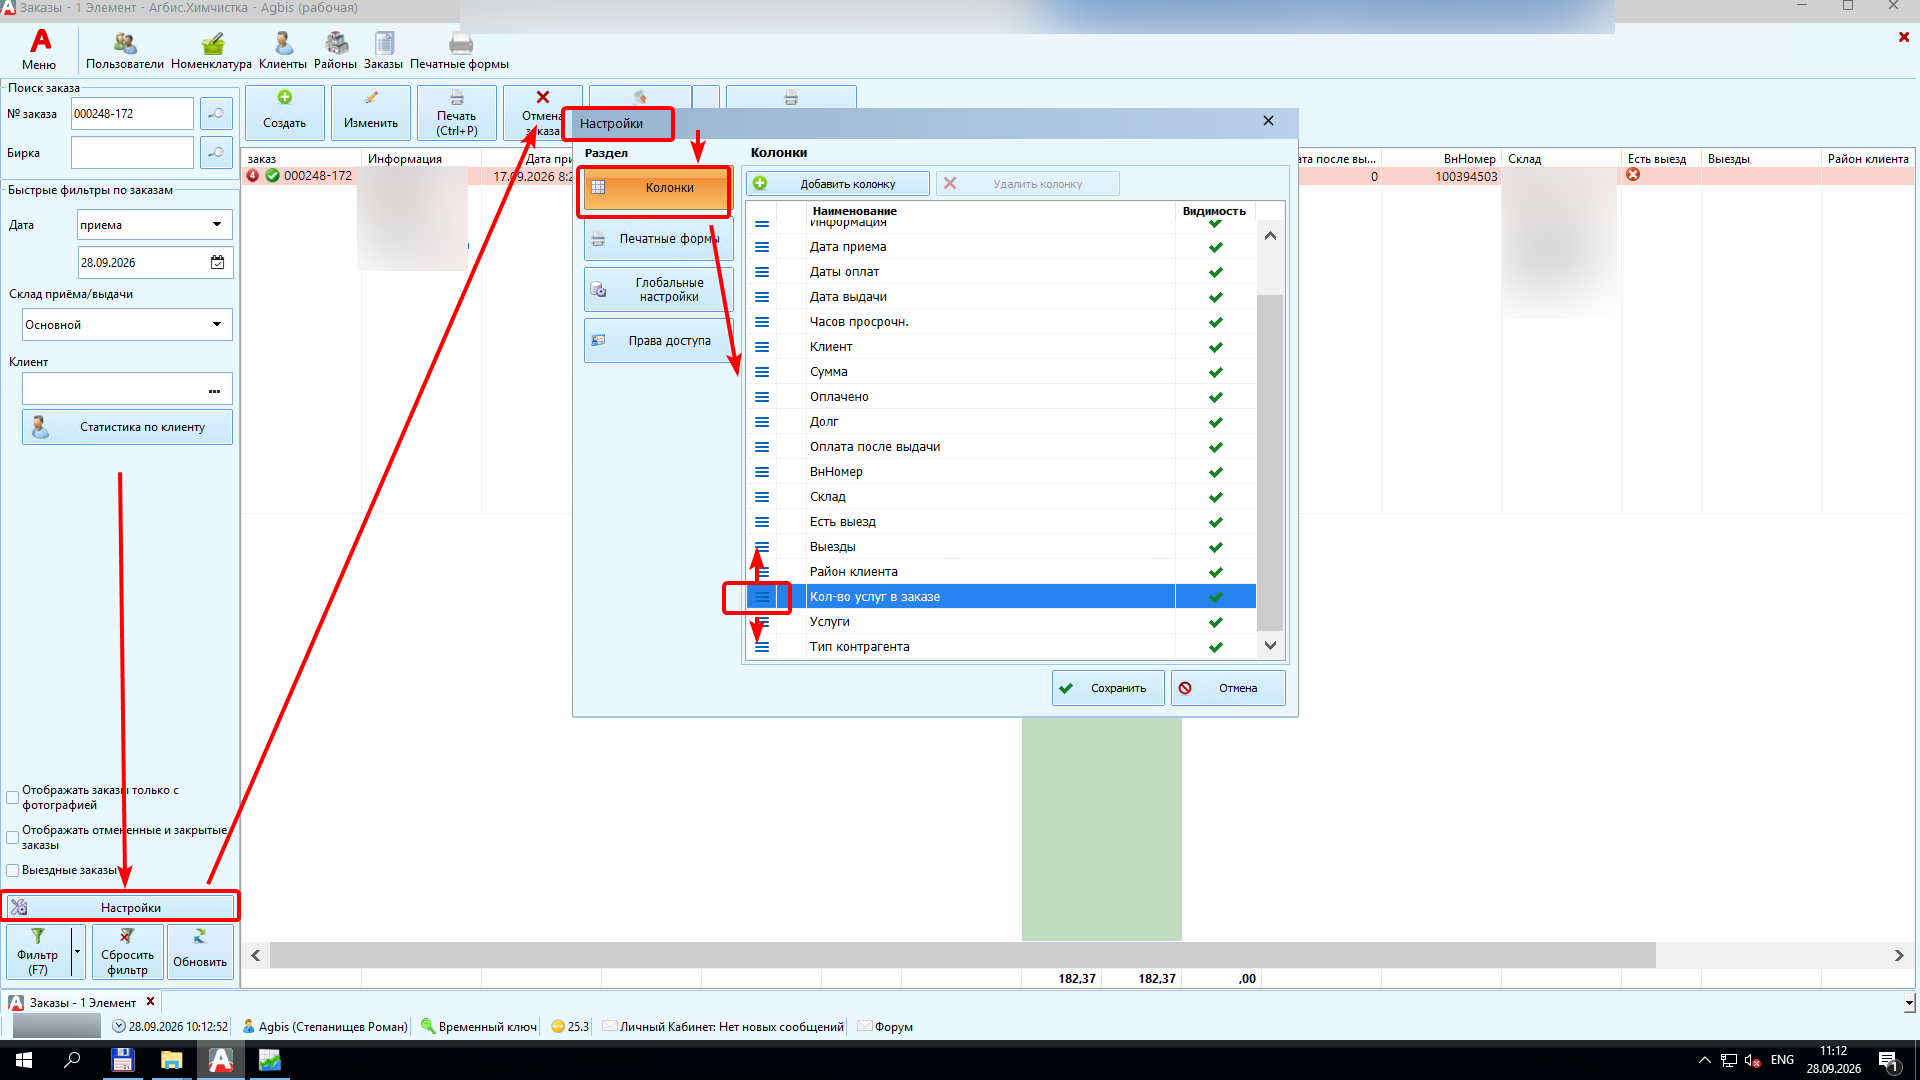Click the Статистика по клиенту button
The width and height of the screenshot is (1920, 1080).
[x=127, y=428]
